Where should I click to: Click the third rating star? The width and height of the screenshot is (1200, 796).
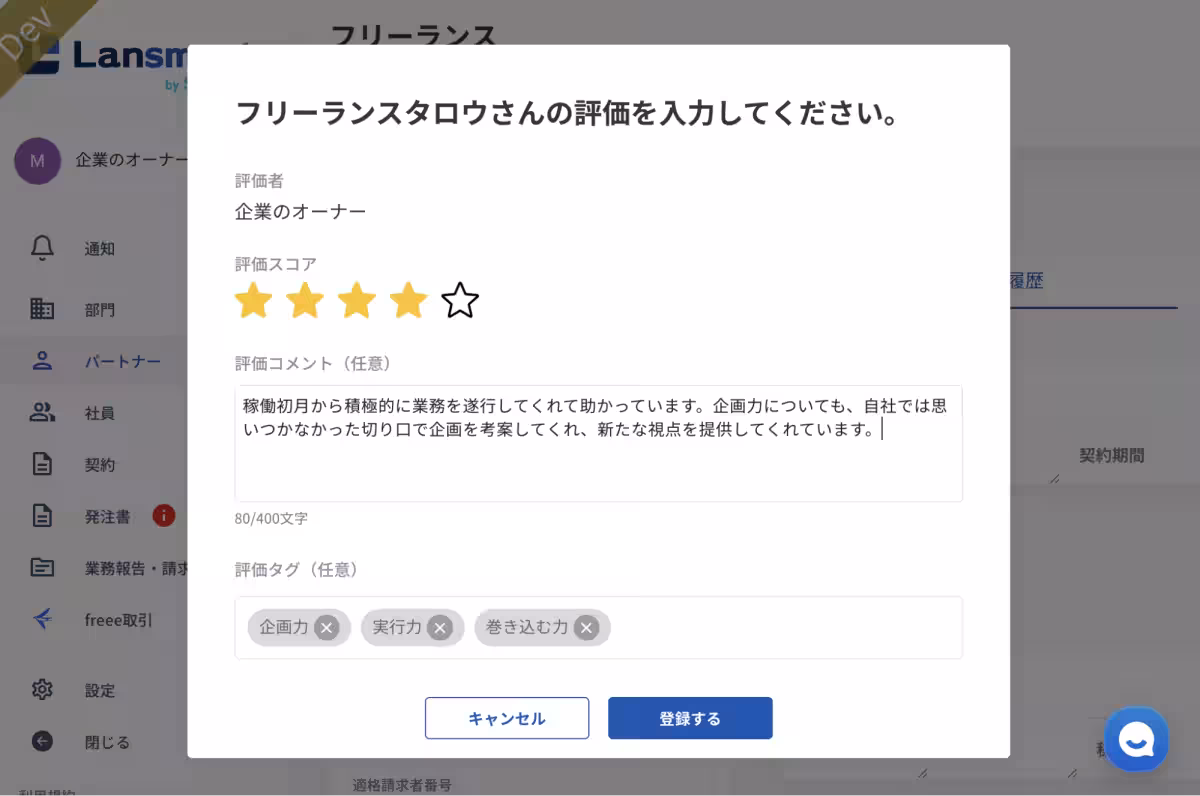356,300
